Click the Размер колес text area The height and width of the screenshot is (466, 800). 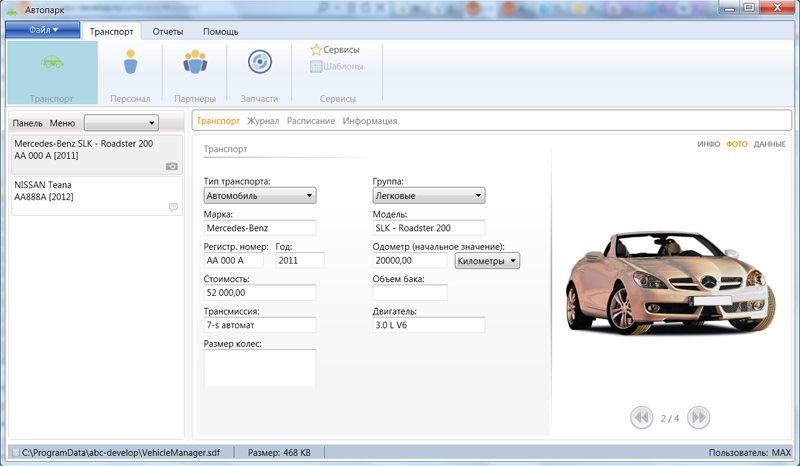[260, 367]
